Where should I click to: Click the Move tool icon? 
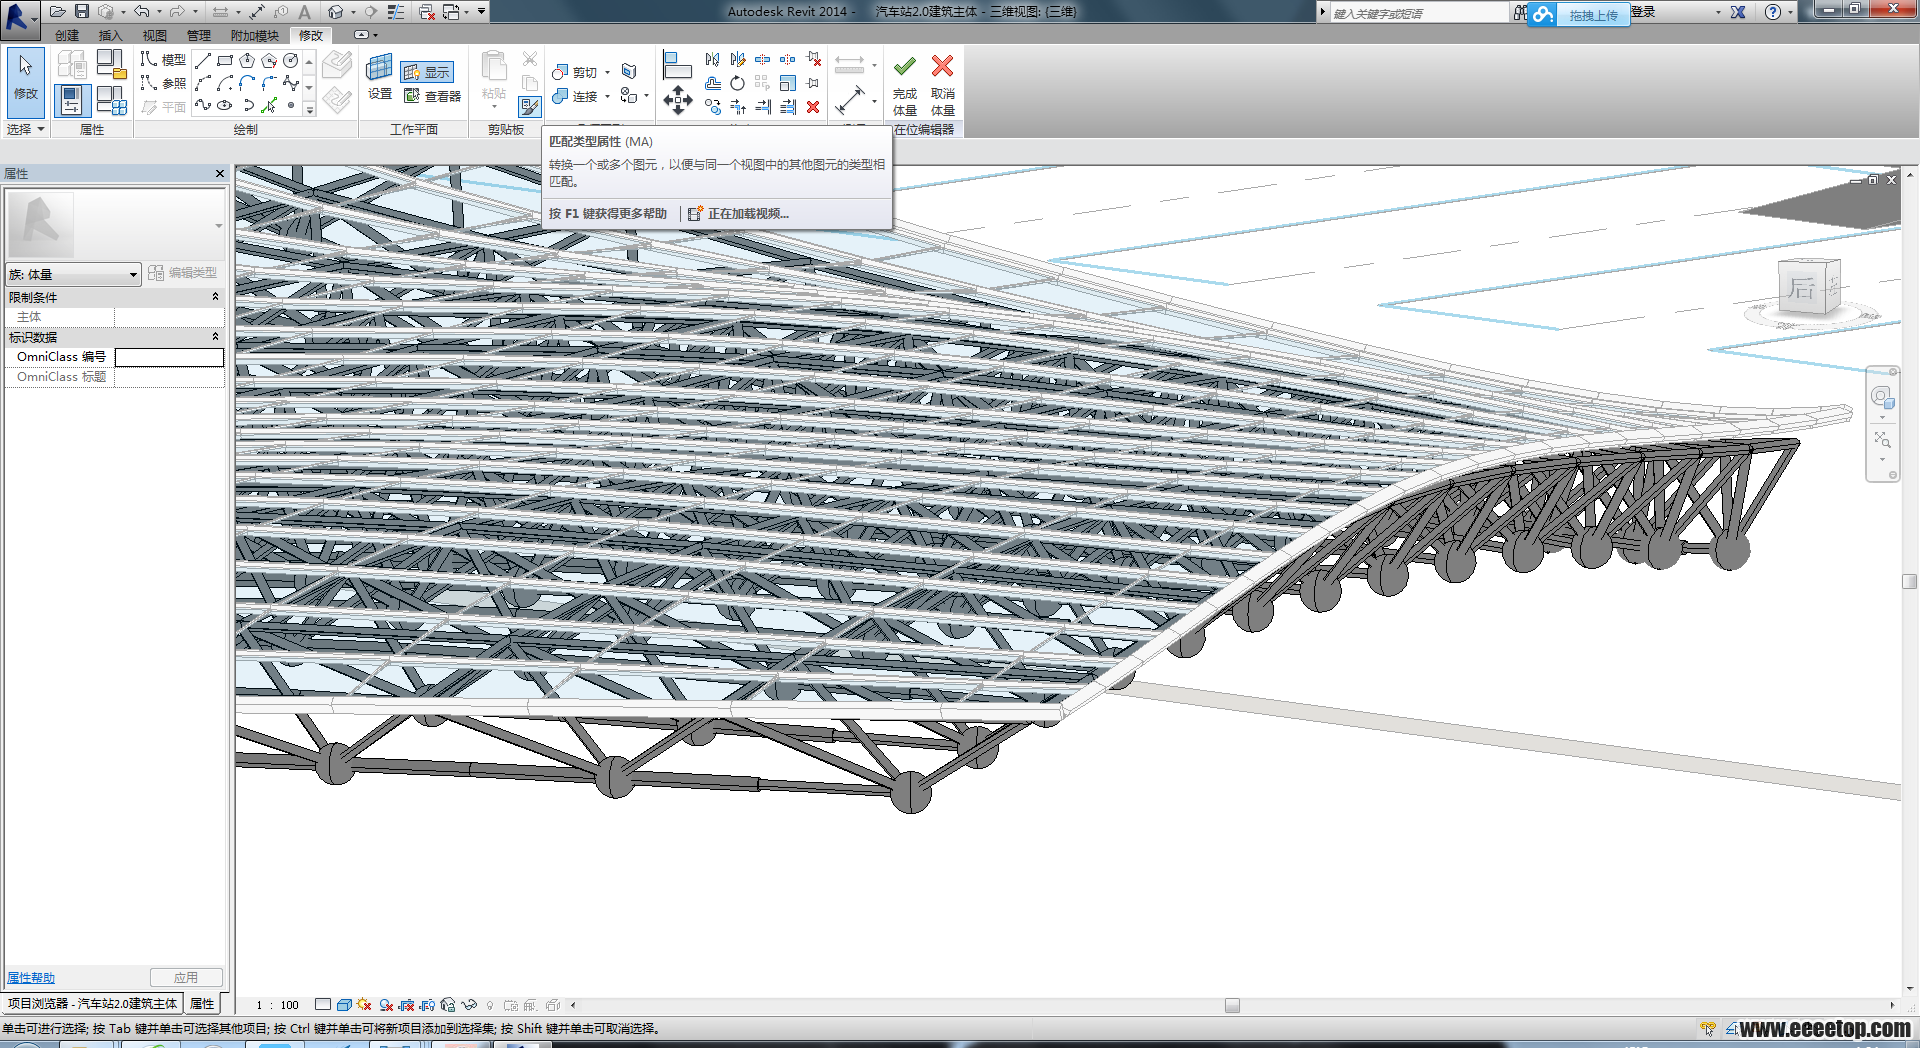tap(678, 99)
